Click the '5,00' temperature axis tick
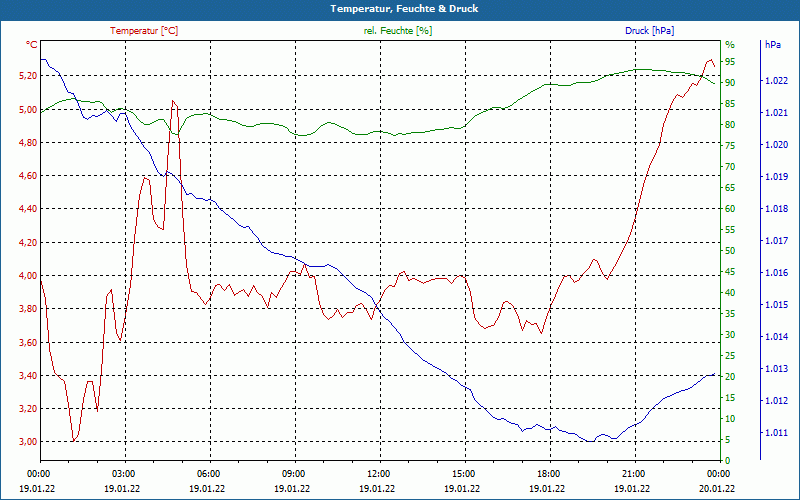800x500 pixels. 29,109
